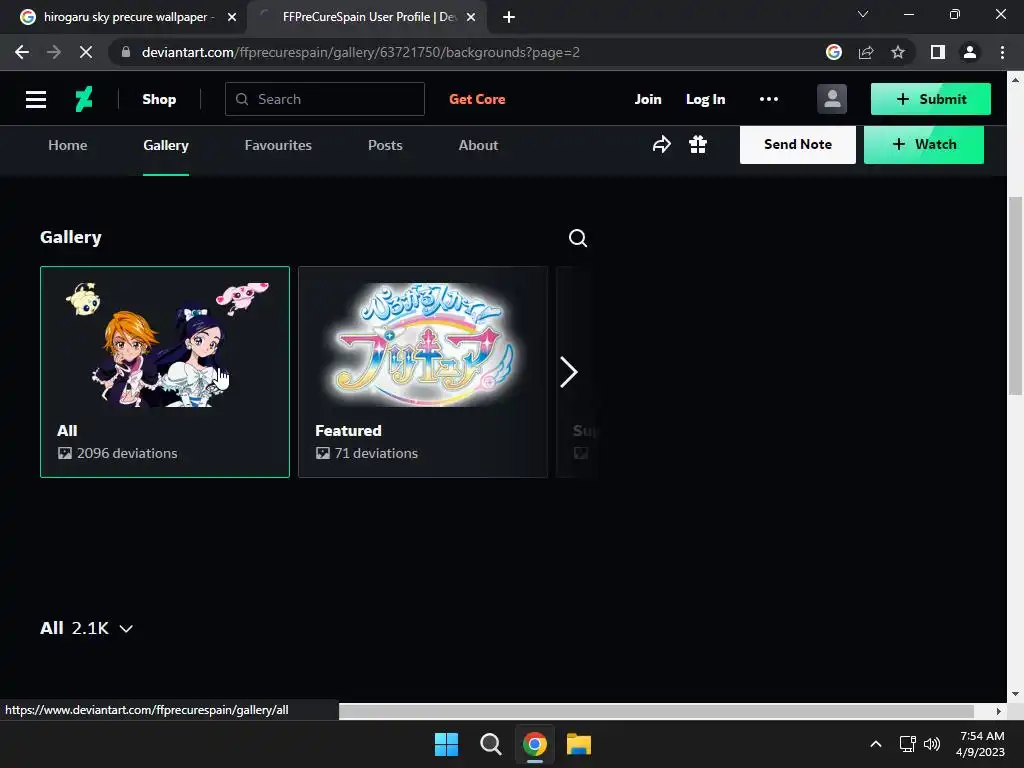Close the hirogaru sky precure wallpaper tab
Viewport: 1024px width, 768px height.
tap(232, 17)
